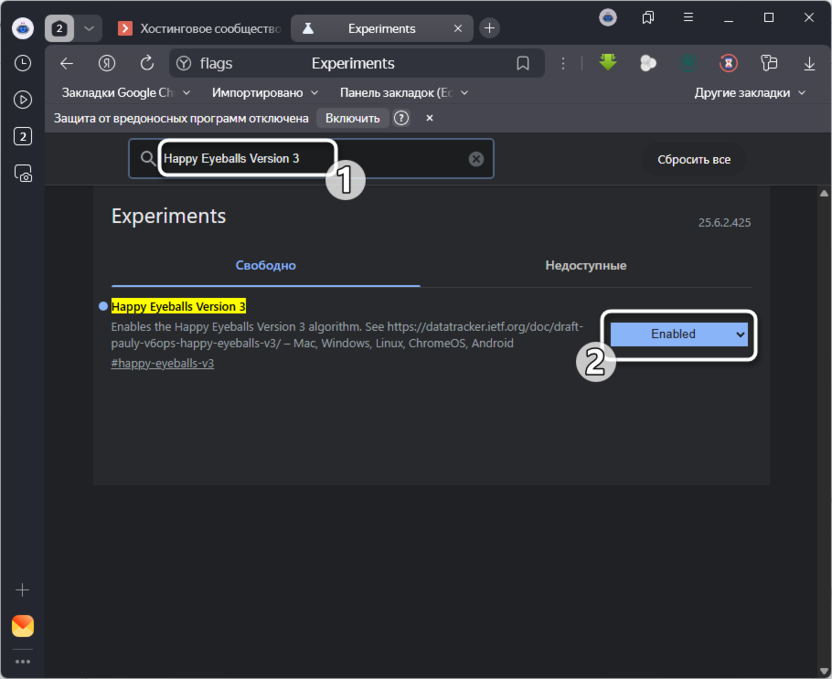Open the Enabled dropdown for Happy Eyeballs
Screen dimensions: 832x679
click(x=679, y=334)
